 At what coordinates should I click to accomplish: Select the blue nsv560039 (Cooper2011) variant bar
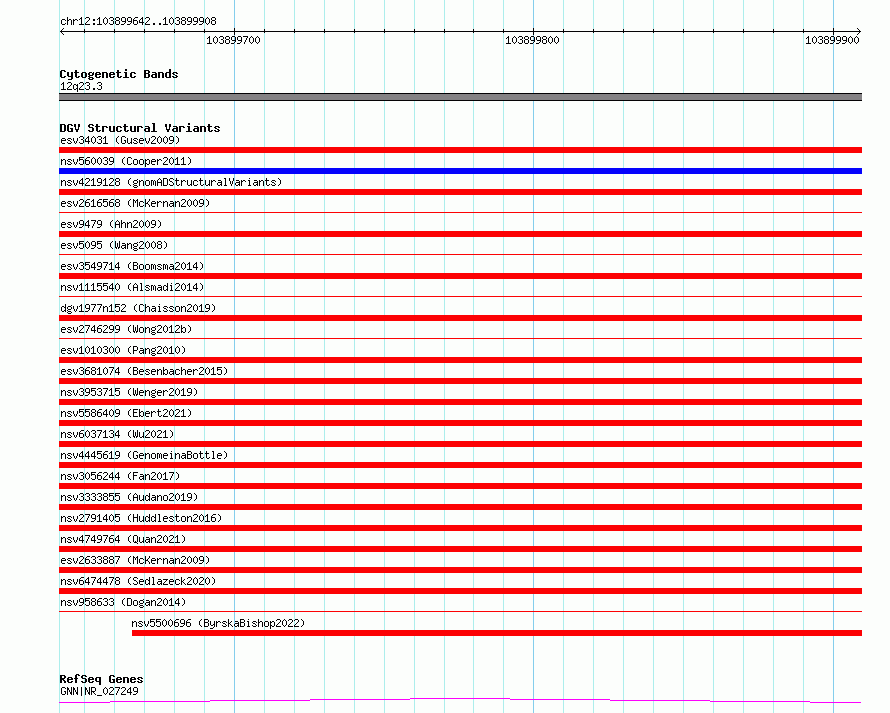click(x=460, y=171)
